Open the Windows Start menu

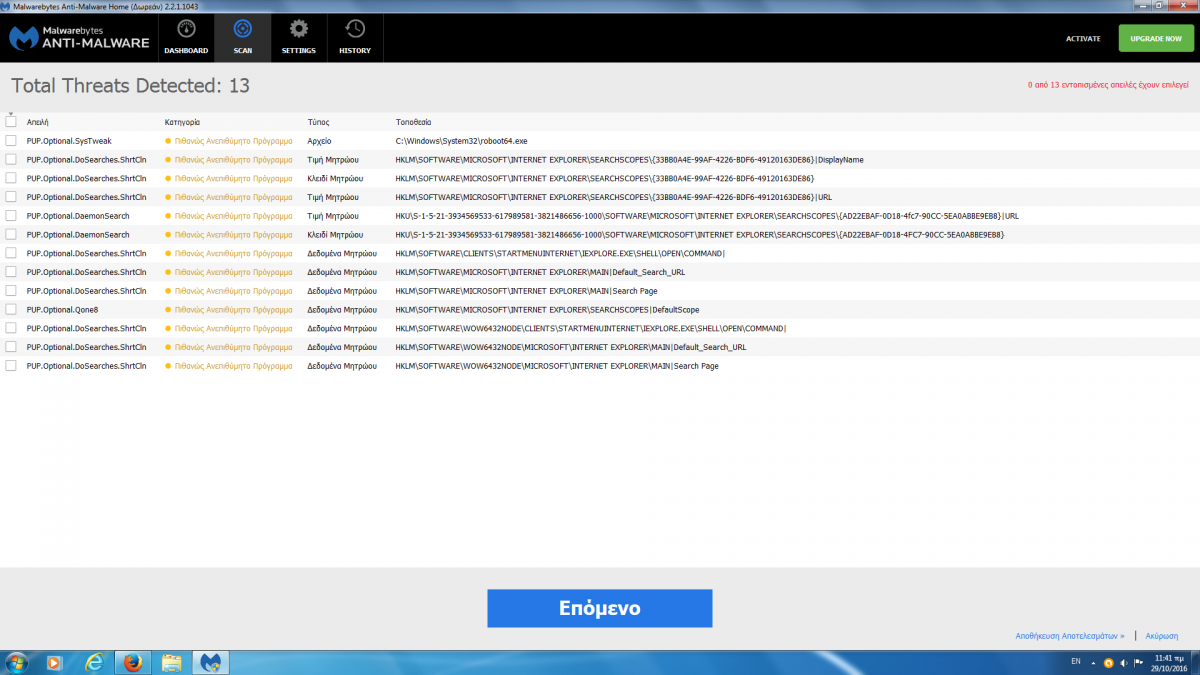coord(17,662)
